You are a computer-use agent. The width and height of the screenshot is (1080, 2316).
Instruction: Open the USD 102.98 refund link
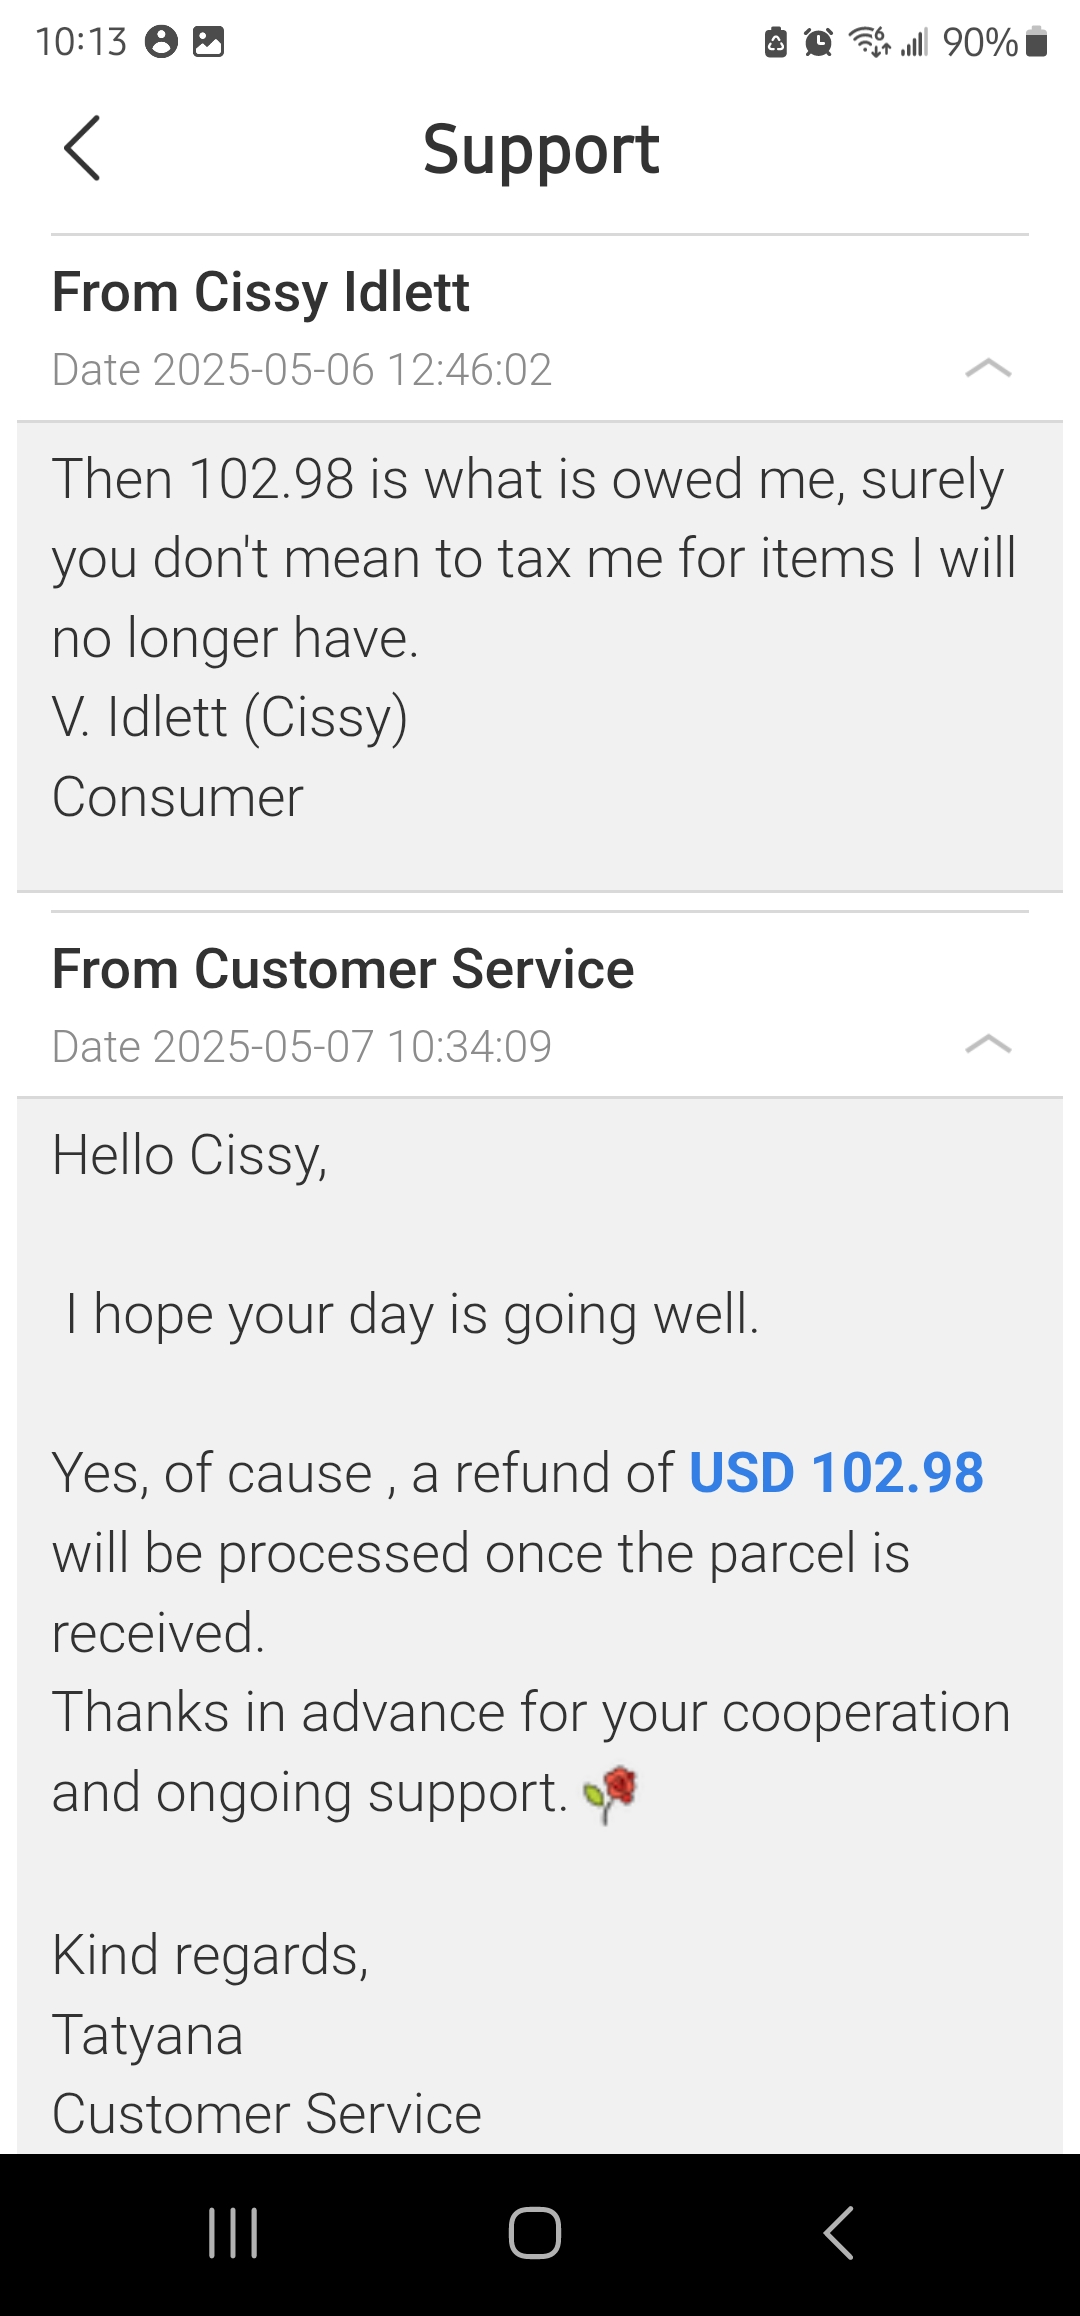(x=836, y=1473)
